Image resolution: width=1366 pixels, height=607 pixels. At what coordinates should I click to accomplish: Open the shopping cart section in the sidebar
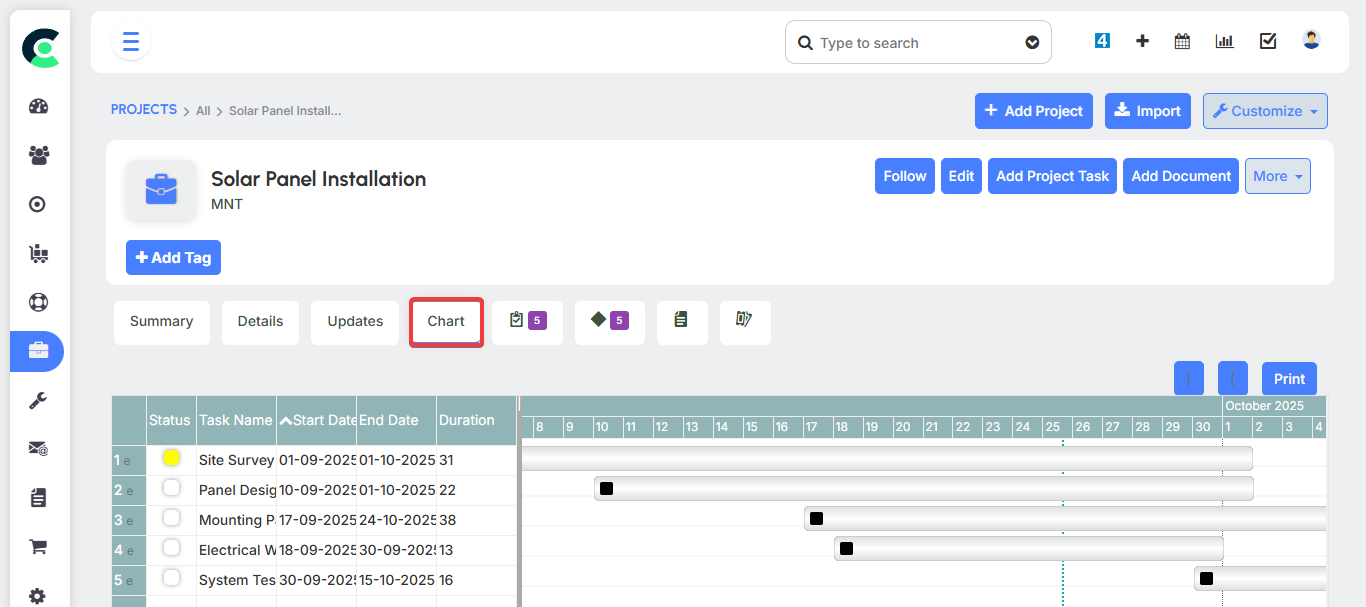37,546
